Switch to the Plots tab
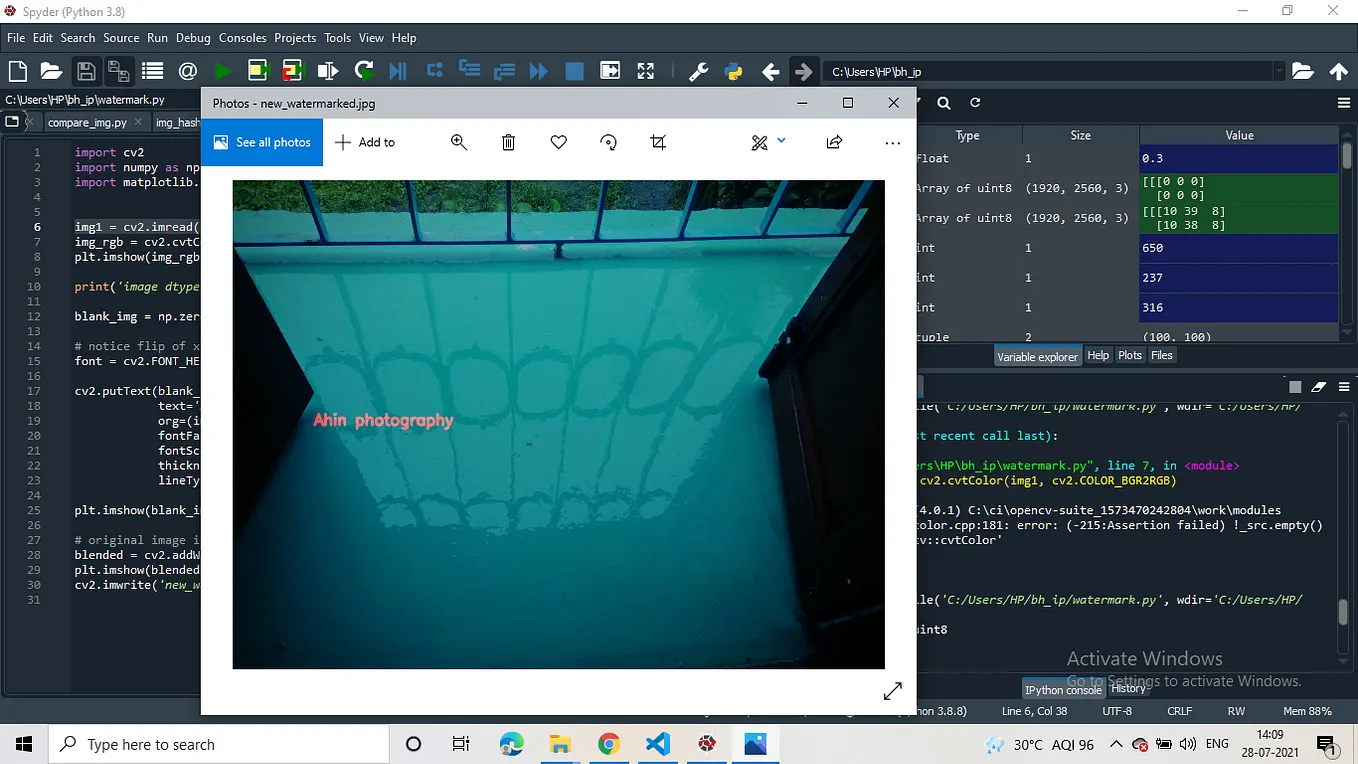1358x764 pixels. (1129, 355)
